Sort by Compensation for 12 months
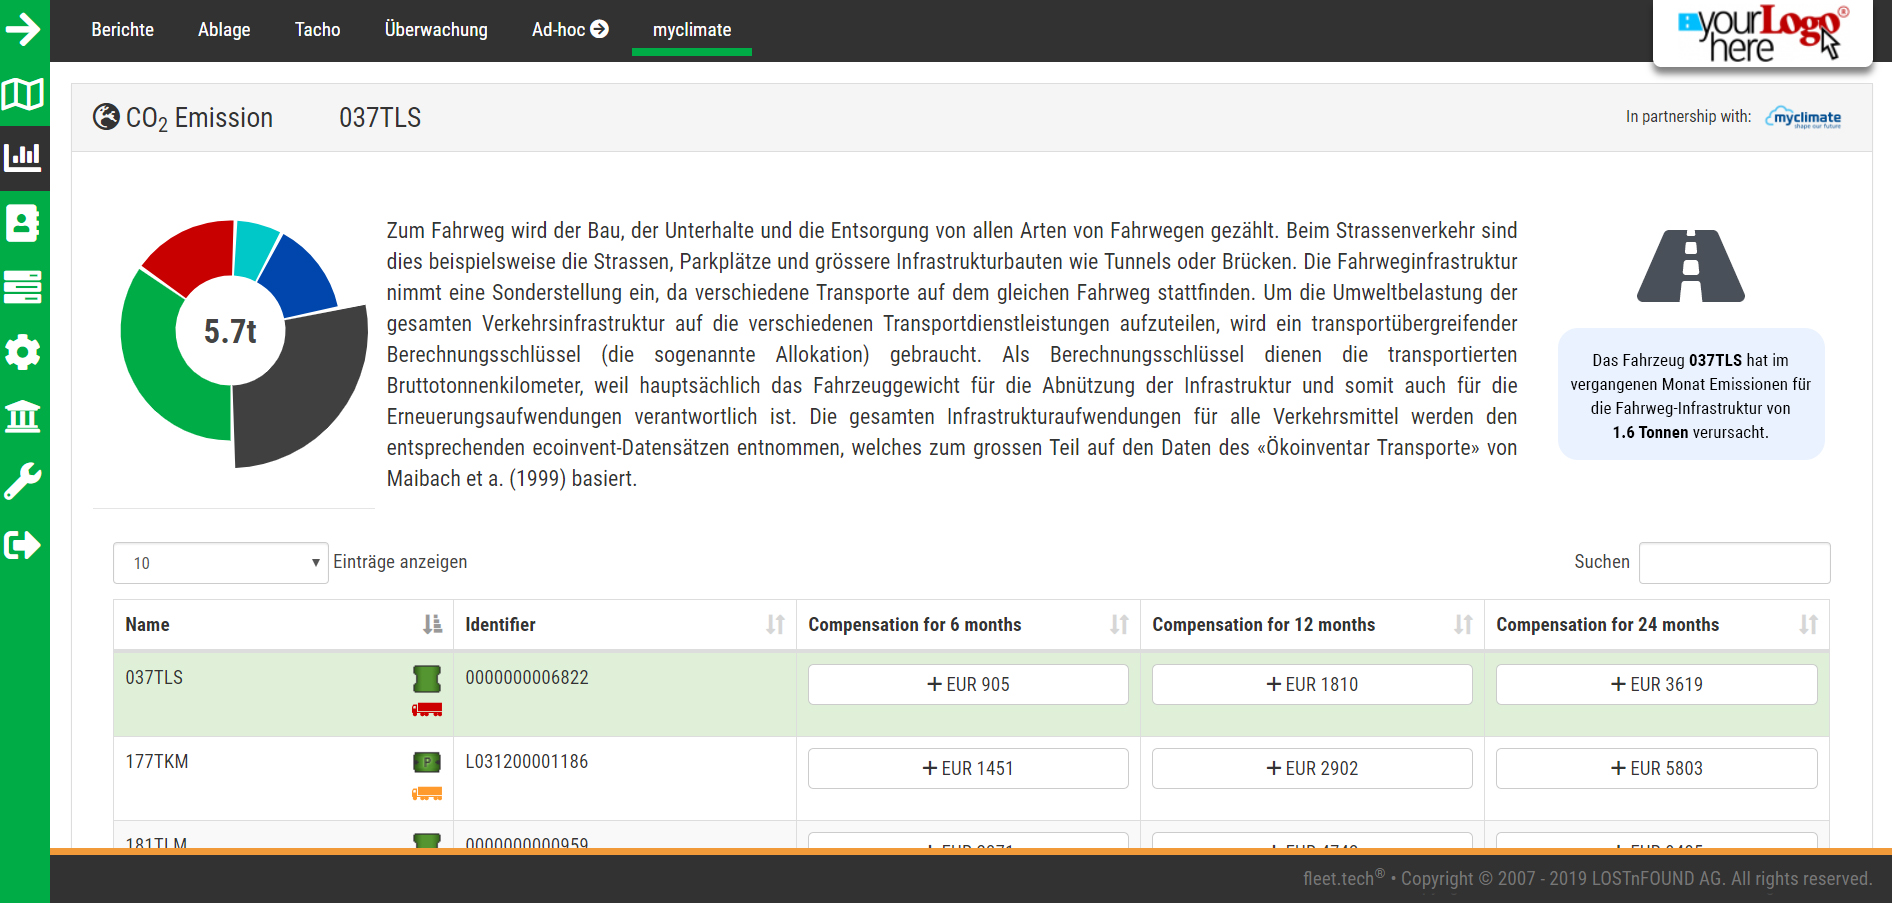The height and width of the screenshot is (903, 1892). click(x=1312, y=624)
